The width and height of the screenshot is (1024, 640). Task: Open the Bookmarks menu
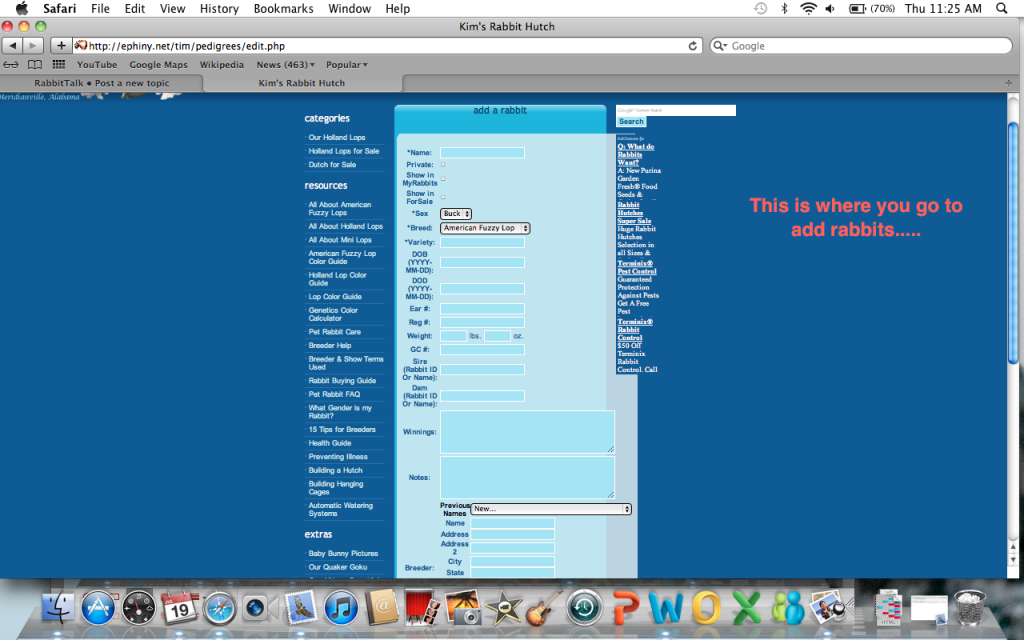(283, 8)
